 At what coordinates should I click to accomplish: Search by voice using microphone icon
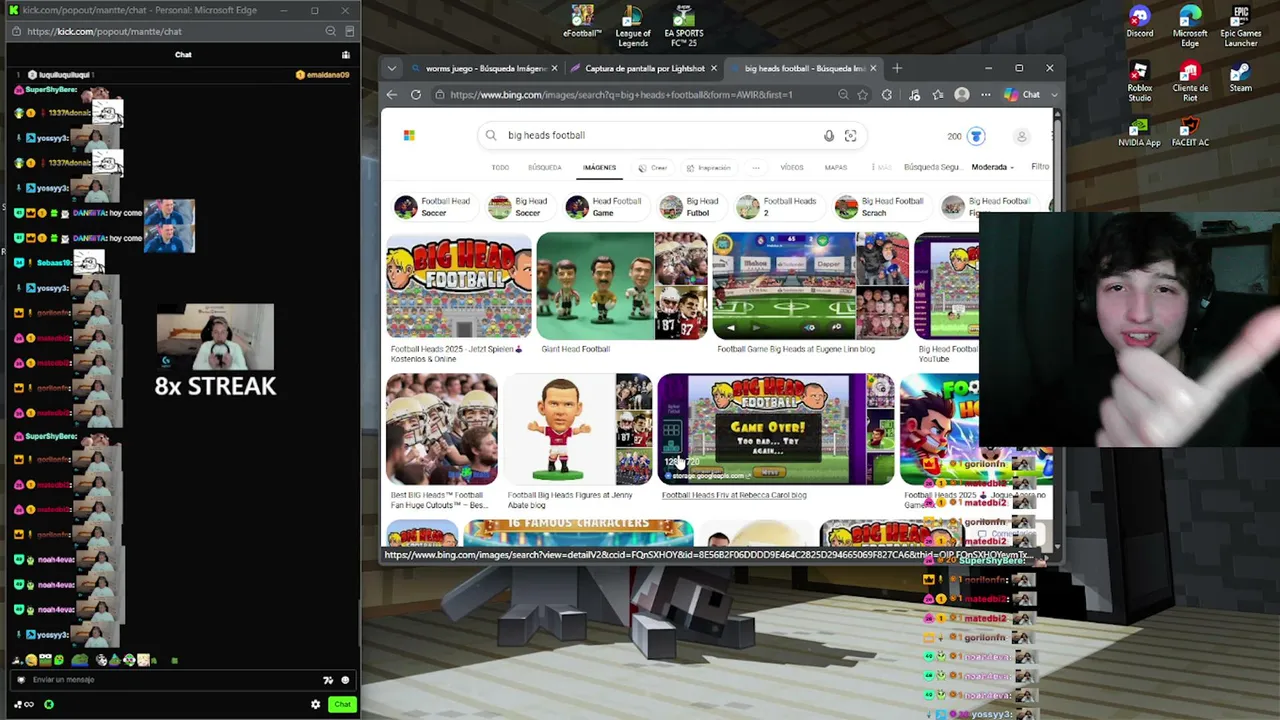tap(829, 136)
